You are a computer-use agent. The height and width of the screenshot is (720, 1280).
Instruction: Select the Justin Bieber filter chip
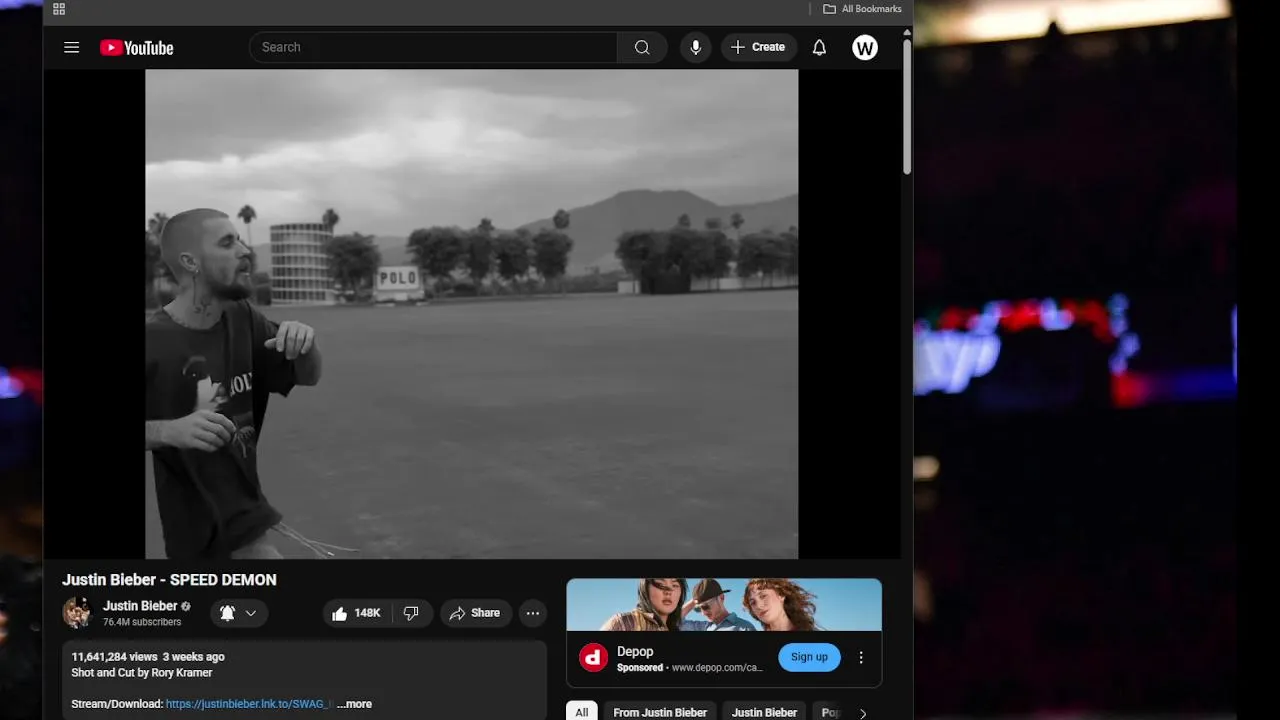point(764,712)
